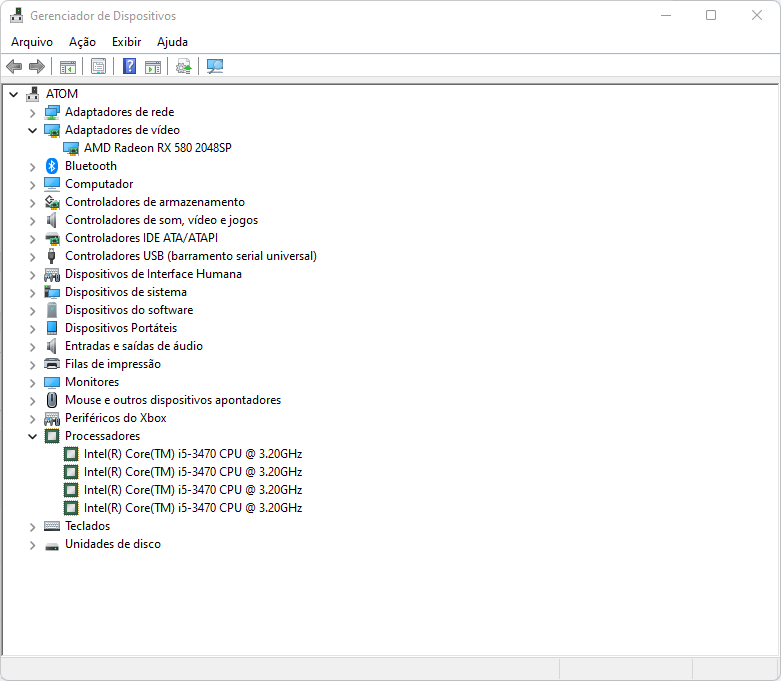Scan for hardware changes monitor icon
This screenshot has height=681, width=781.
tap(215, 66)
